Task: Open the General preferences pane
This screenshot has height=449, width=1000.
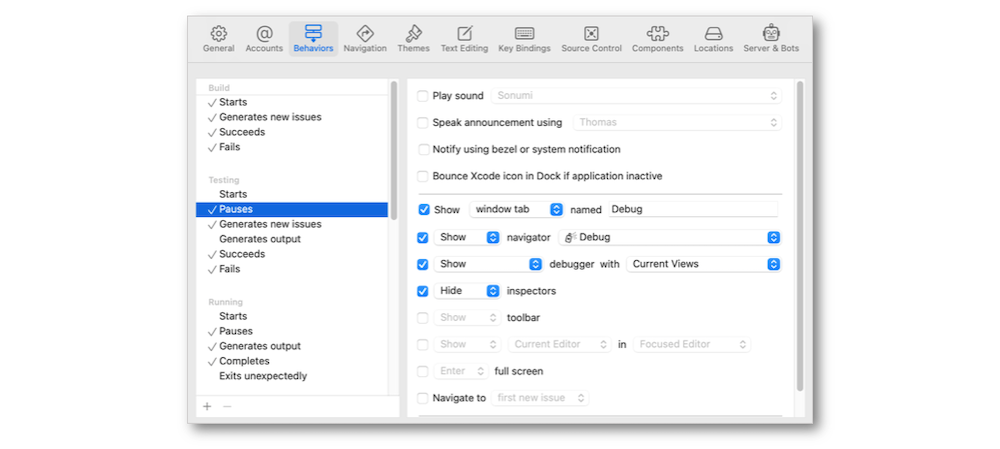Action: tap(219, 39)
